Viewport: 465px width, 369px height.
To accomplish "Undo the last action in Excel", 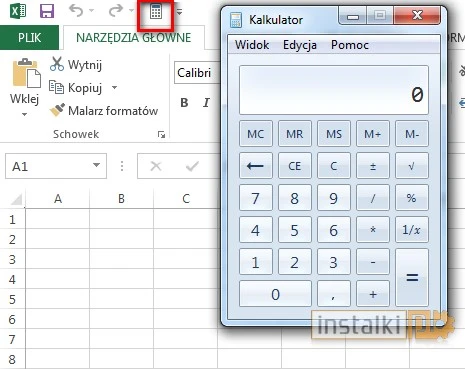I will (x=76, y=11).
